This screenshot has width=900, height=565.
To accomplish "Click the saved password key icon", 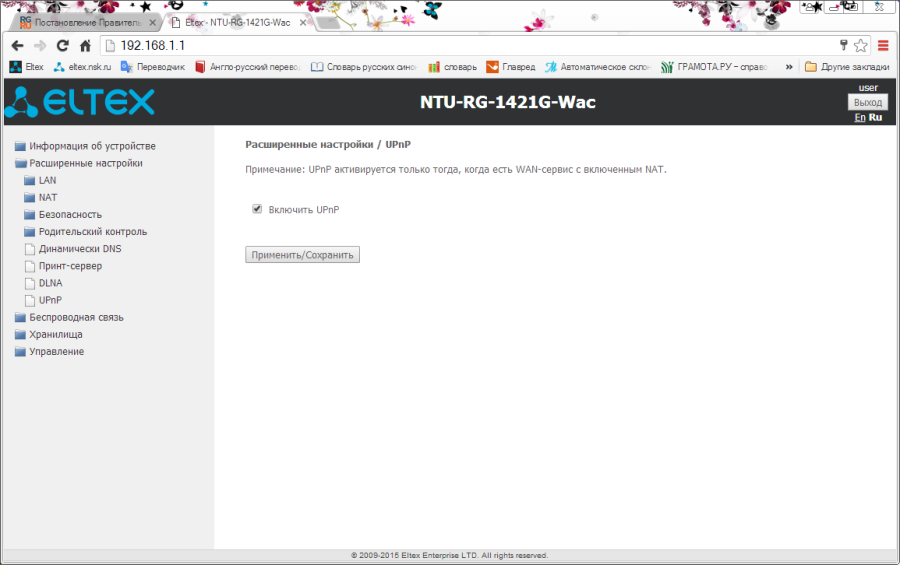I will click(x=844, y=45).
